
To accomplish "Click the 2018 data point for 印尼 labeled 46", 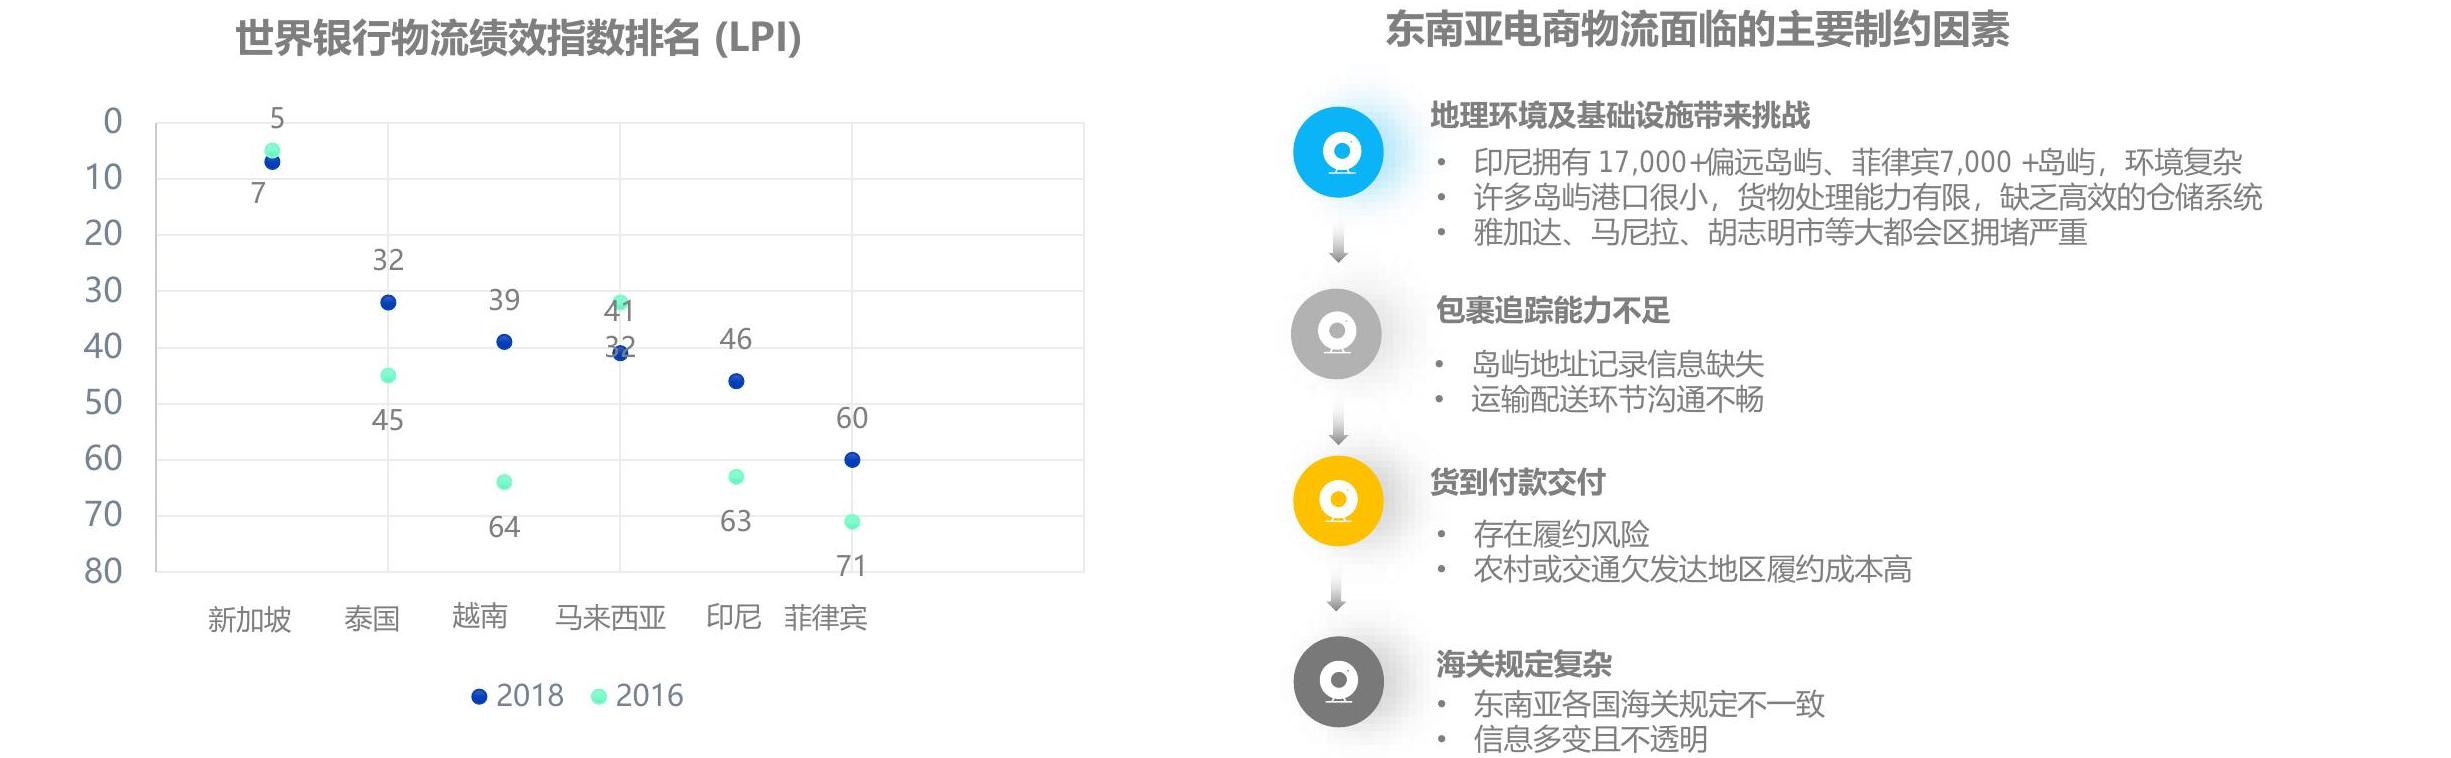I will 736,381.
